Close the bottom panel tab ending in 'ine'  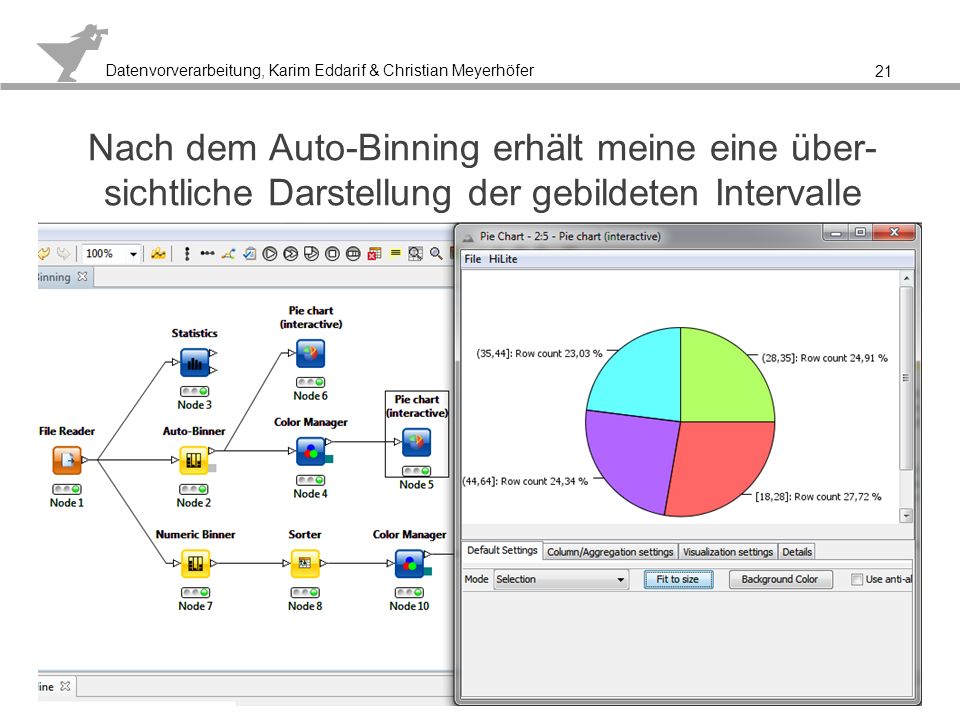click(65, 686)
